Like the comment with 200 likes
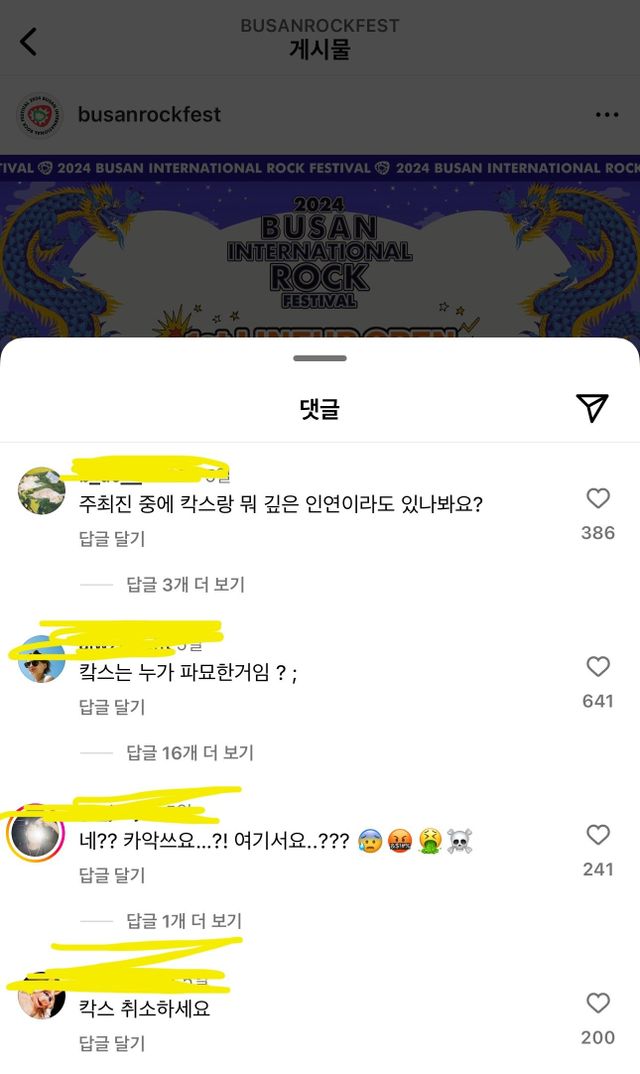Viewport: 640px width, 1074px height. (x=598, y=1003)
